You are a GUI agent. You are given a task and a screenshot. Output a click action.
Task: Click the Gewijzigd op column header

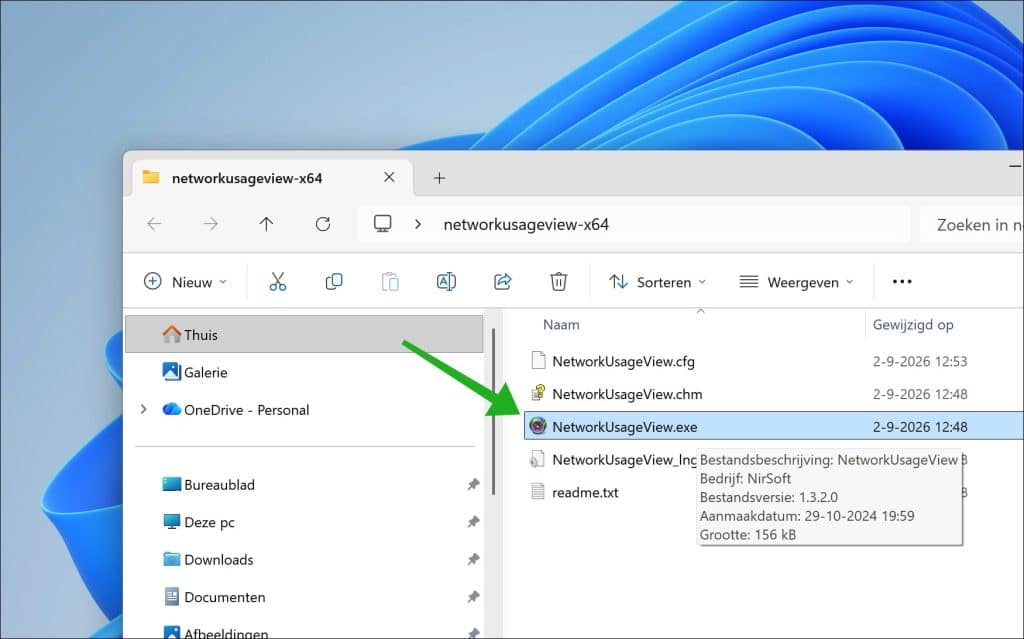coord(913,325)
